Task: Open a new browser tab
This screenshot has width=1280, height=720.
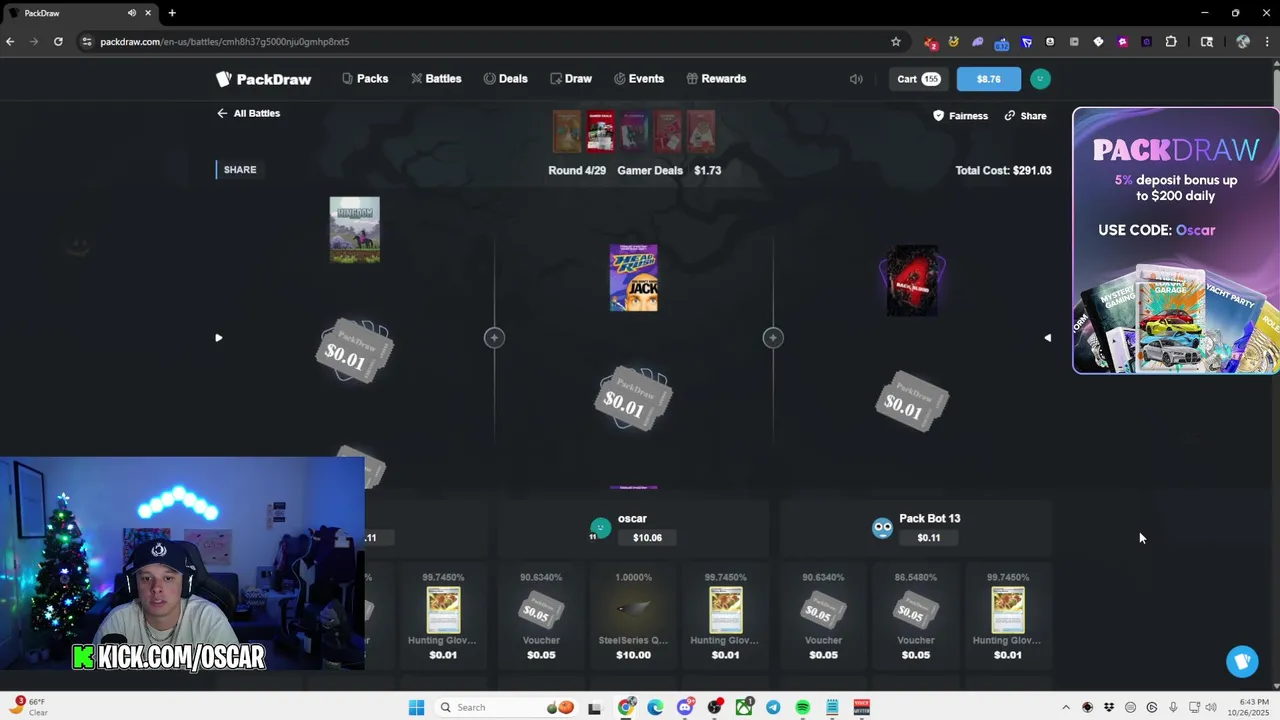Action: [172, 13]
